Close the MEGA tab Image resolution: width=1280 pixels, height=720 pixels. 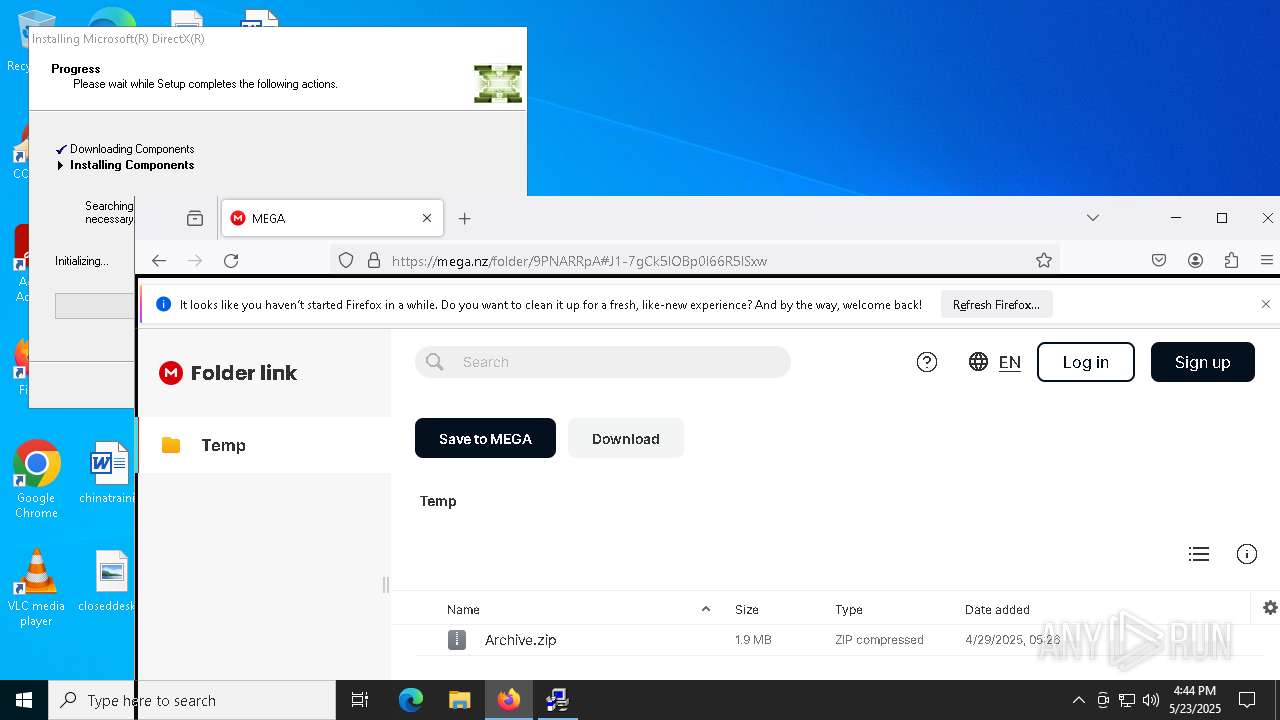pos(427,218)
